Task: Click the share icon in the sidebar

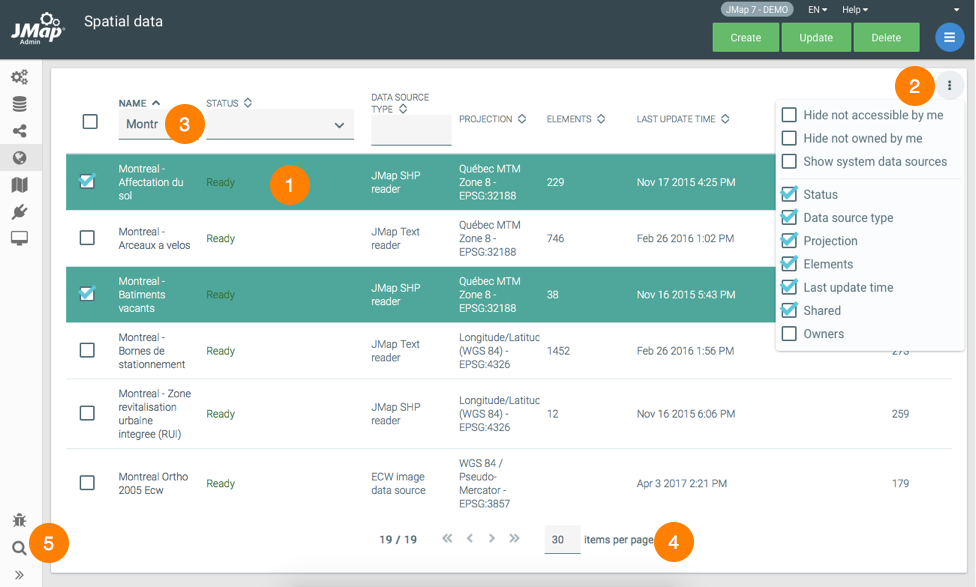Action: [19, 131]
